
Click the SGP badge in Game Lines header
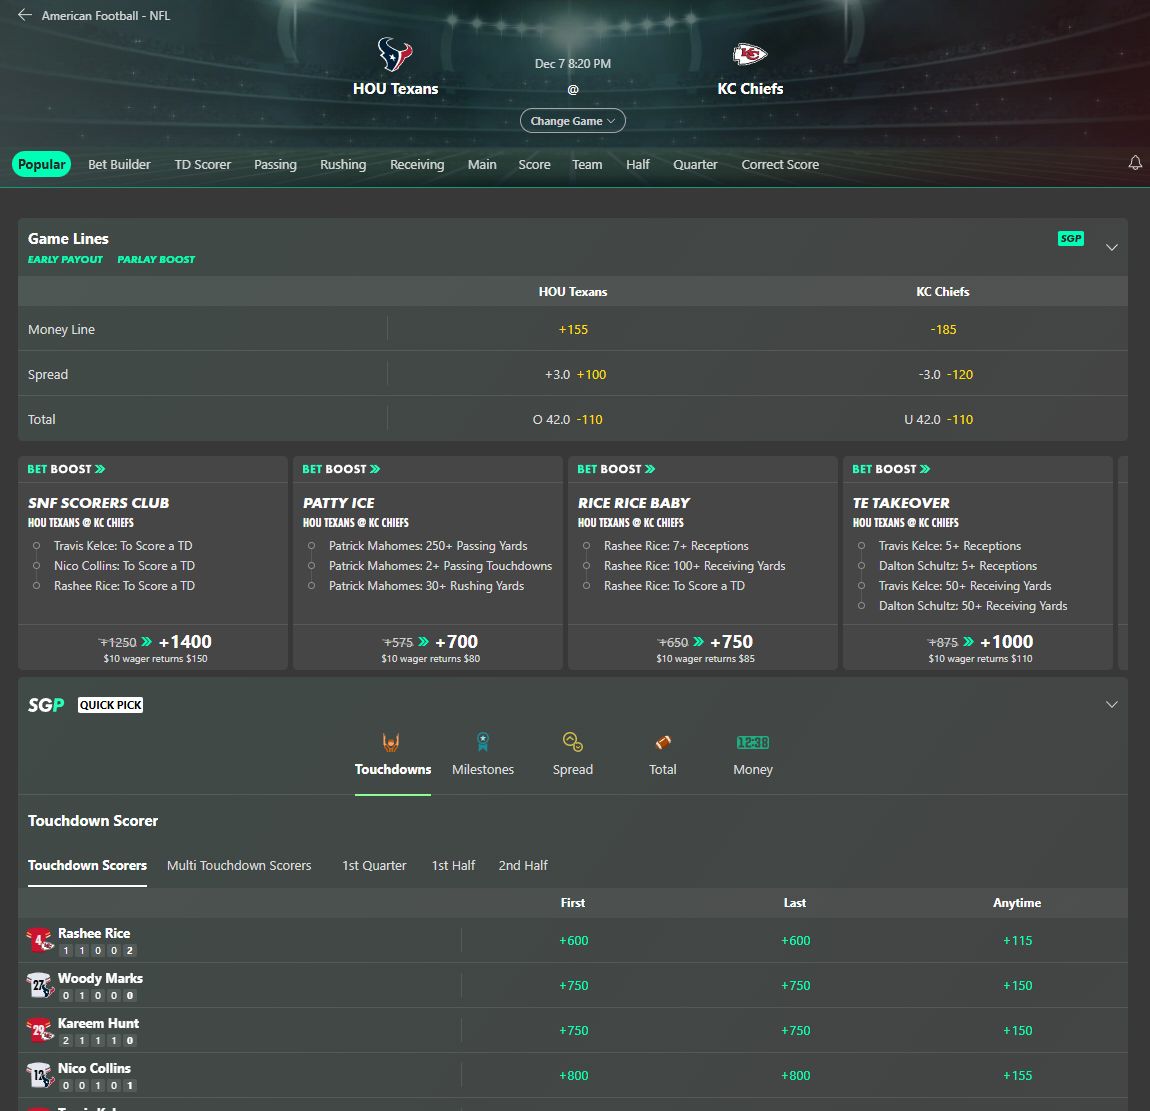[1070, 238]
